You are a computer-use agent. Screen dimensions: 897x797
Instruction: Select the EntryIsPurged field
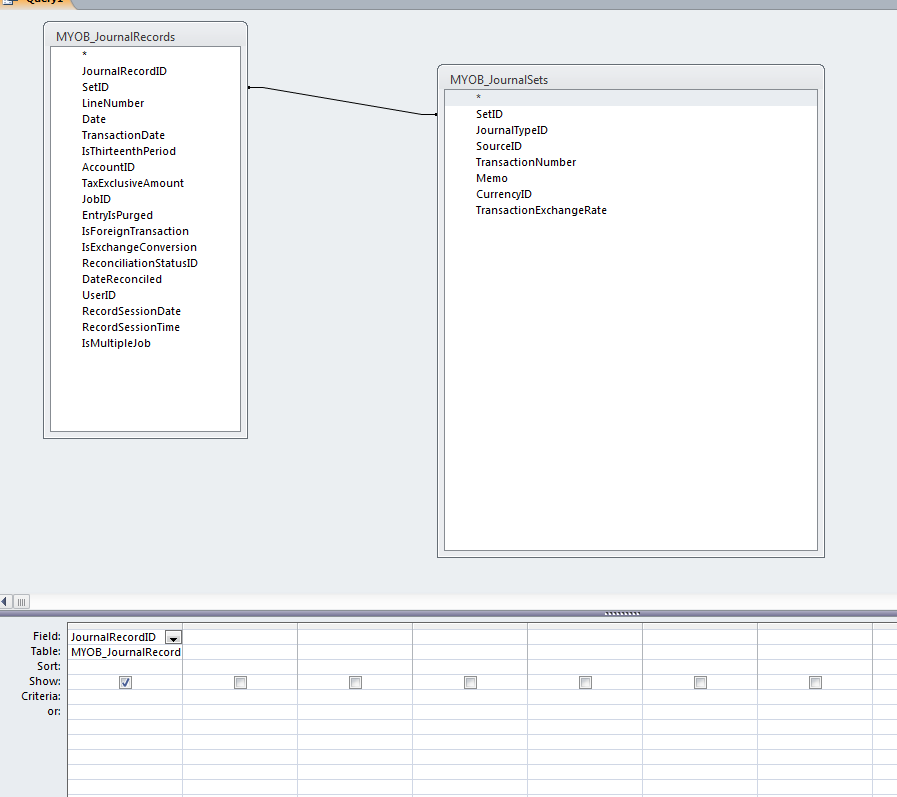tap(145, 215)
